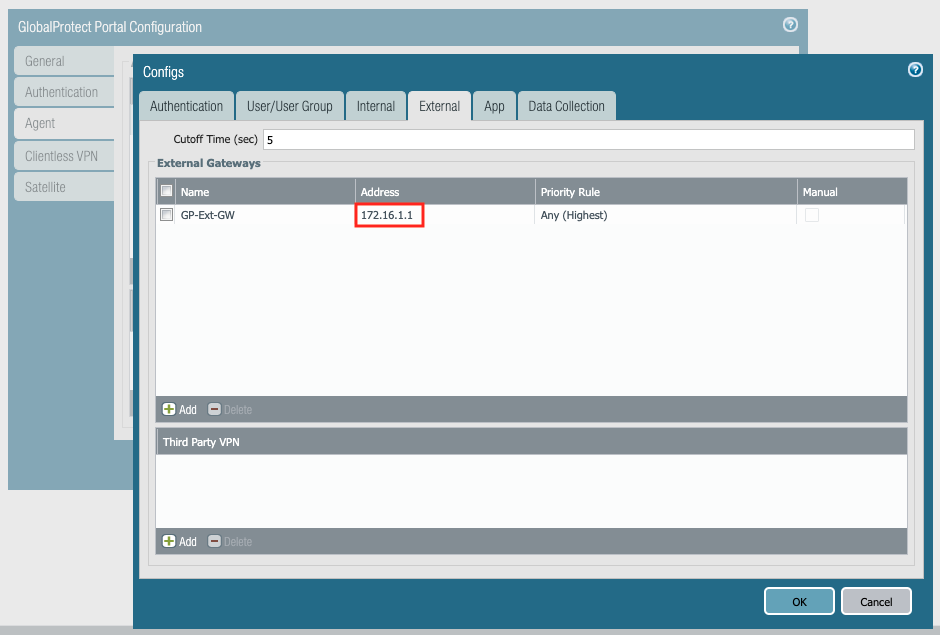
Task: Open Agent tab in Portal Configuration window
Action: 64,124
